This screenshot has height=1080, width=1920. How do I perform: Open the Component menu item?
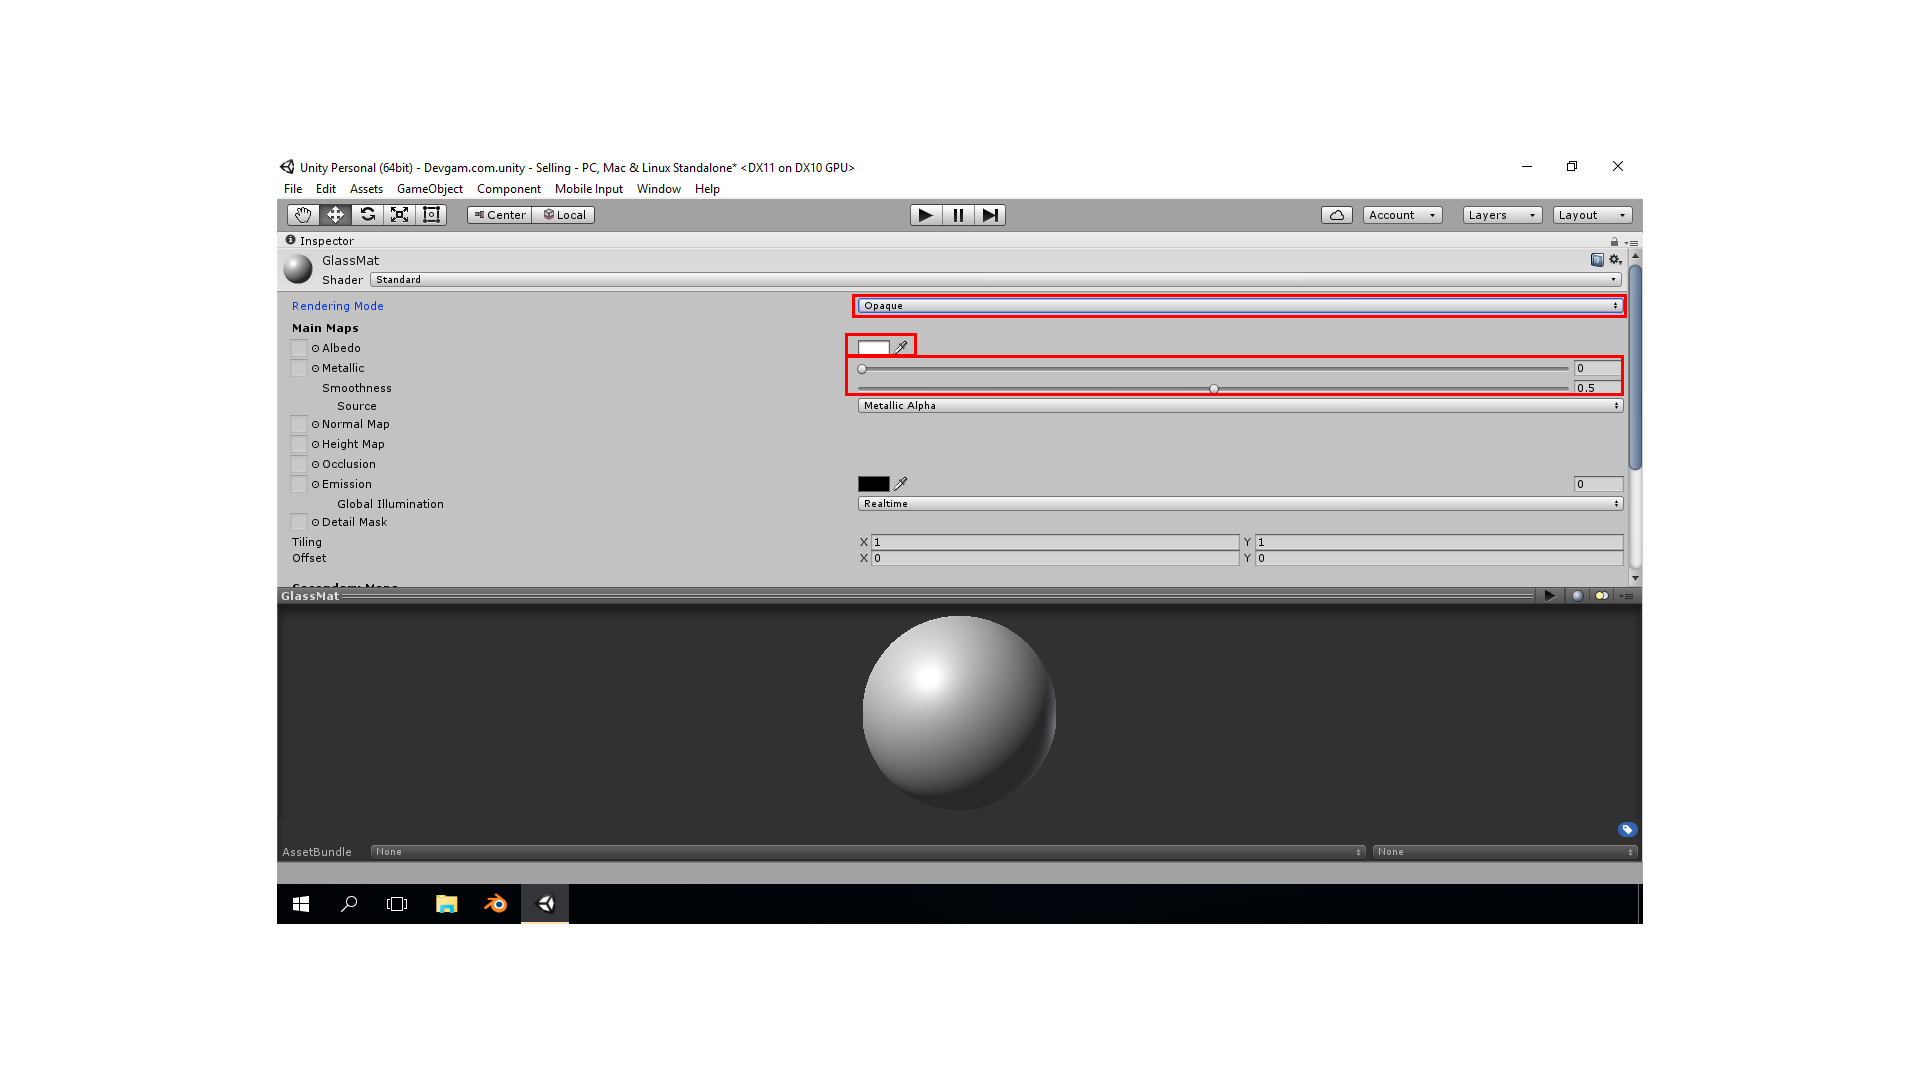coord(509,189)
